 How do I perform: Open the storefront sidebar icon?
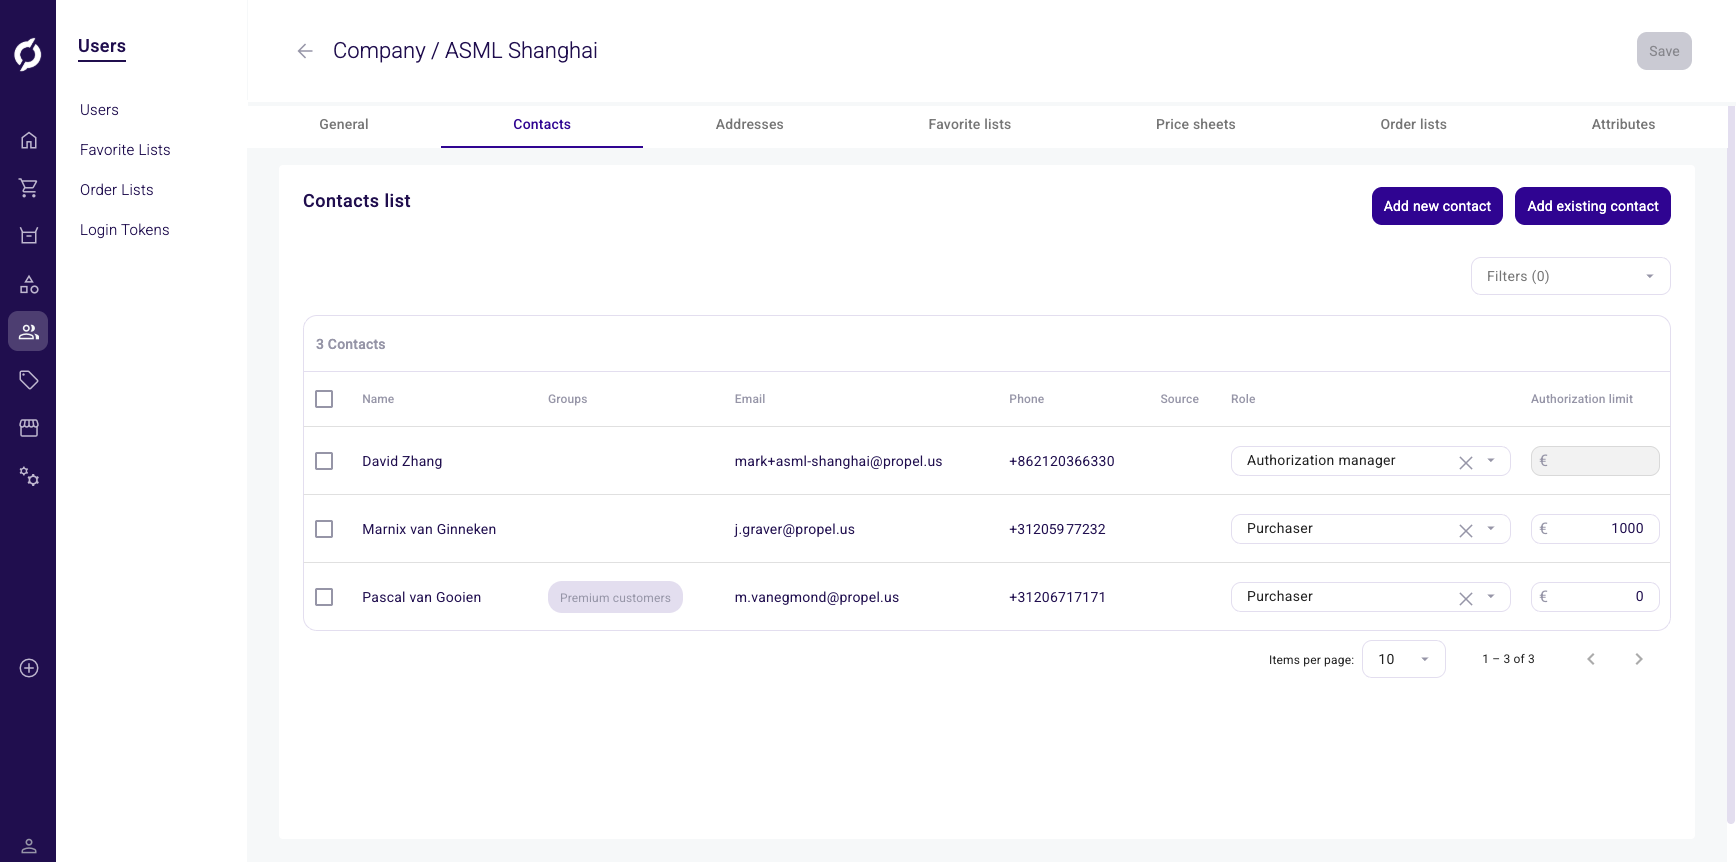[x=29, y=428]
